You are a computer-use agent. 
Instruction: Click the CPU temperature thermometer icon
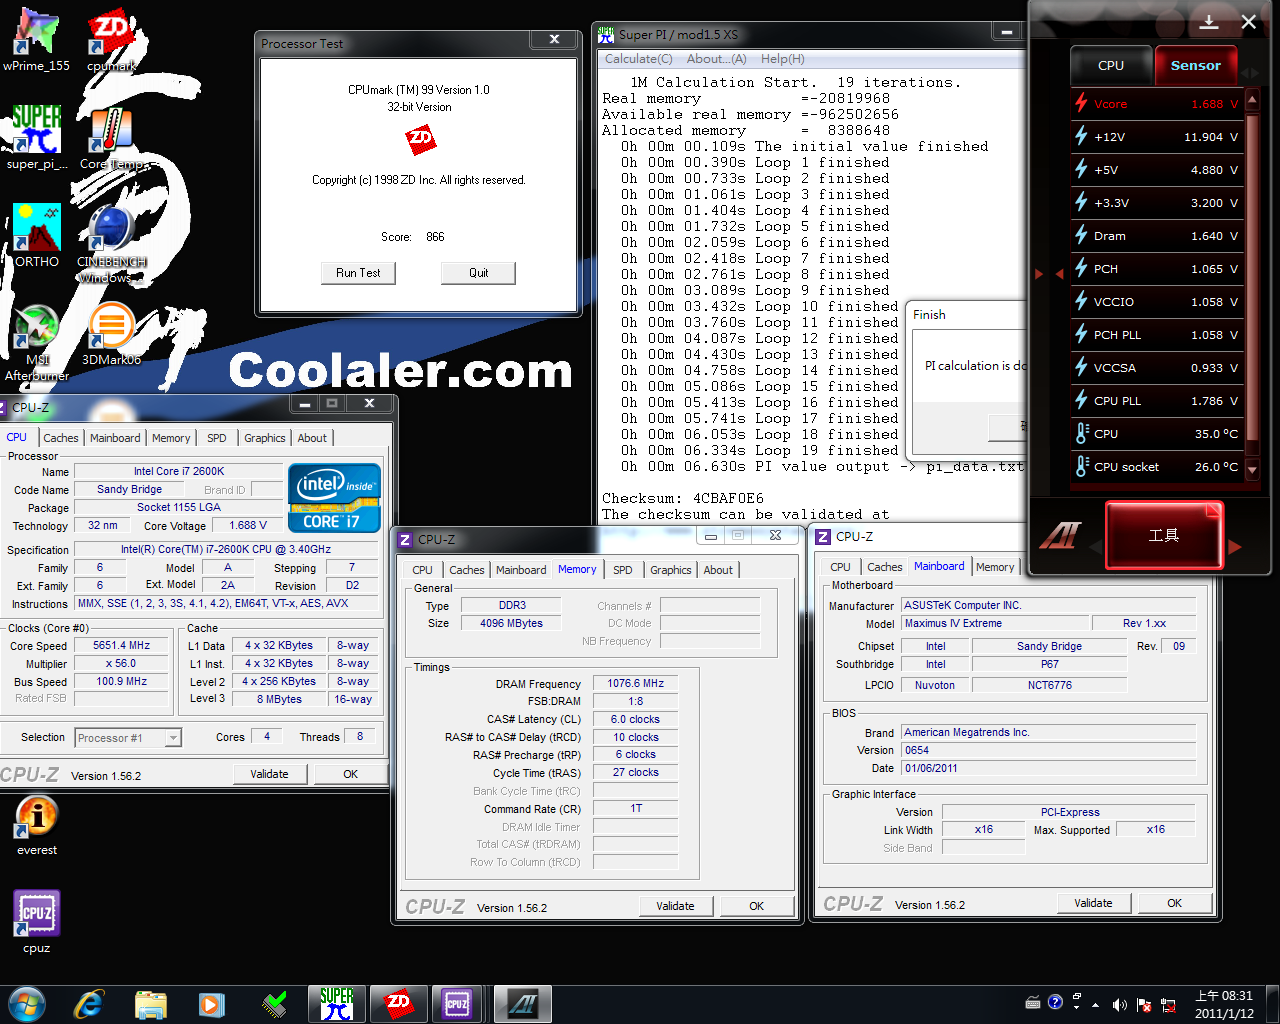(1082, 433)
